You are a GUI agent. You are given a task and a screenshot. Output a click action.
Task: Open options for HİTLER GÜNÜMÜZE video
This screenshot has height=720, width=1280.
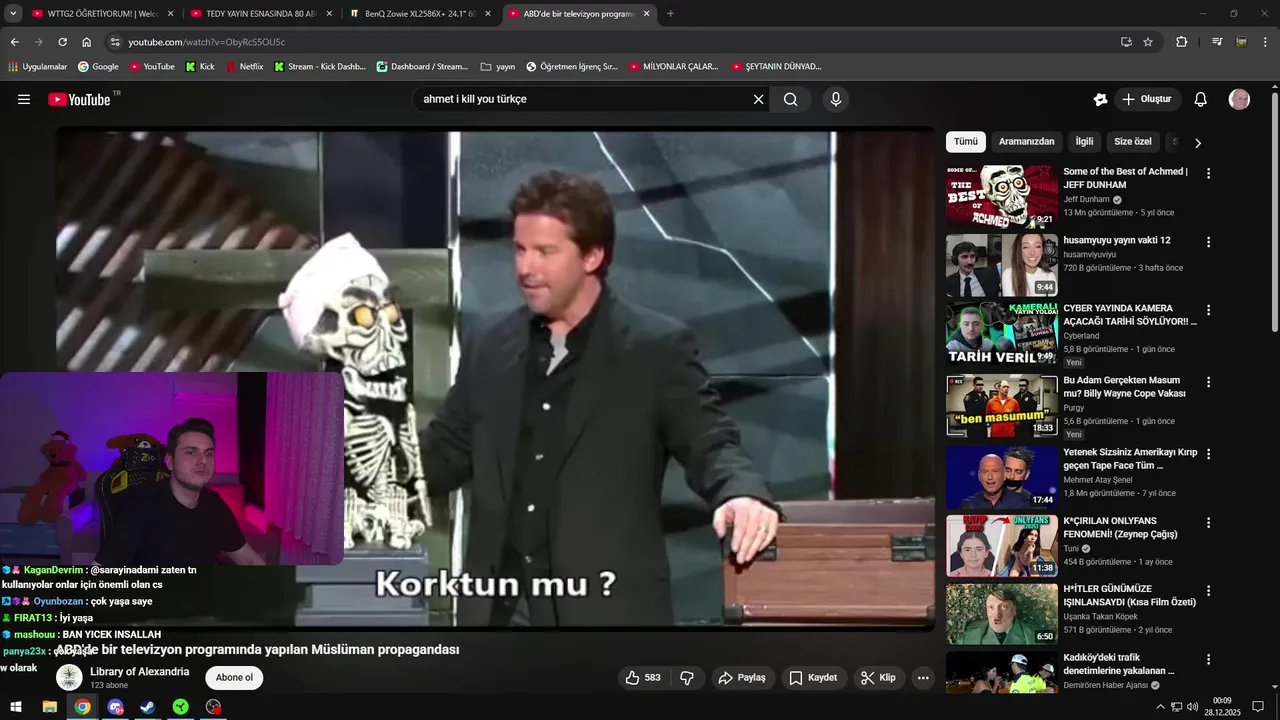[x=1208, y=591]
